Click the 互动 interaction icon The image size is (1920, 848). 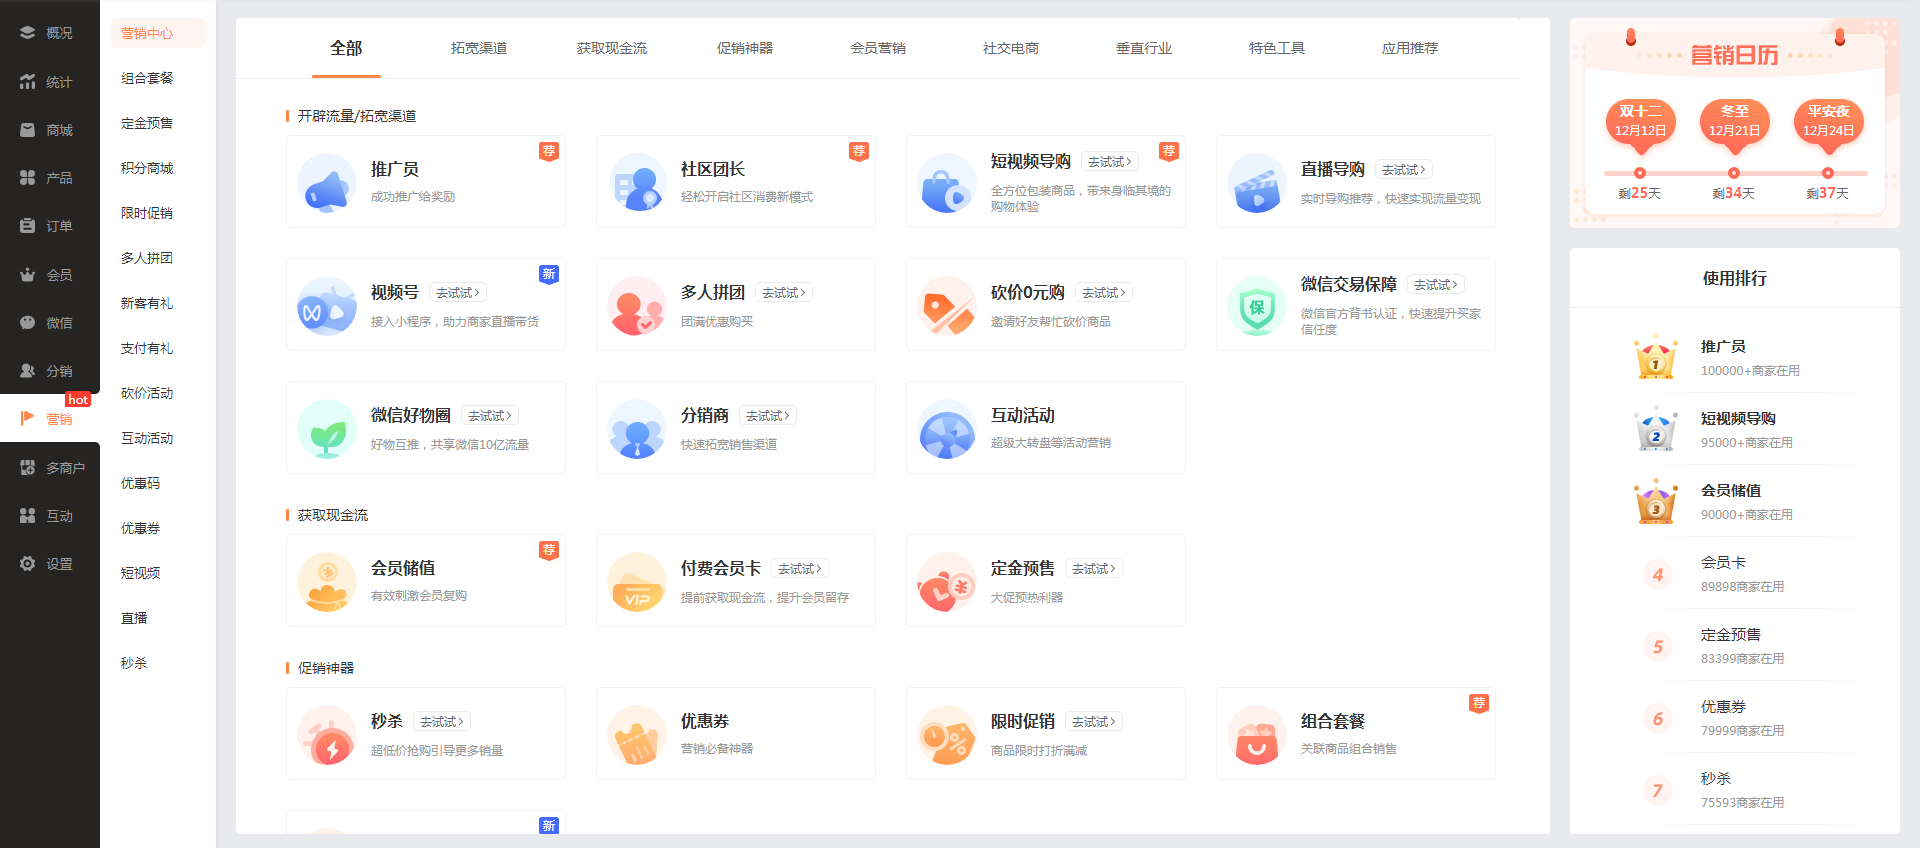[28, 516]
